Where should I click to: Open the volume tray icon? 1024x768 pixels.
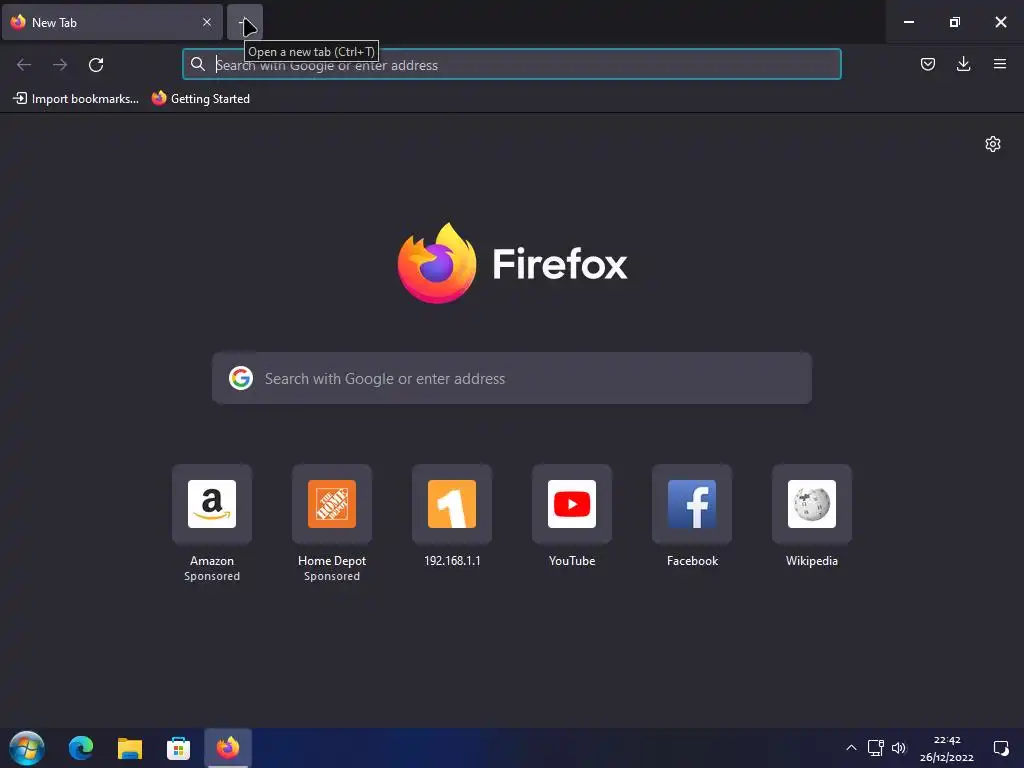click(x=899, y=748)
